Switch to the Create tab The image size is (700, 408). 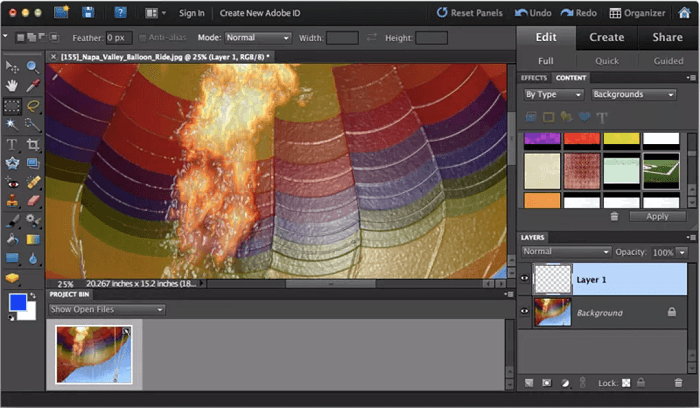(x=607, y=37)
